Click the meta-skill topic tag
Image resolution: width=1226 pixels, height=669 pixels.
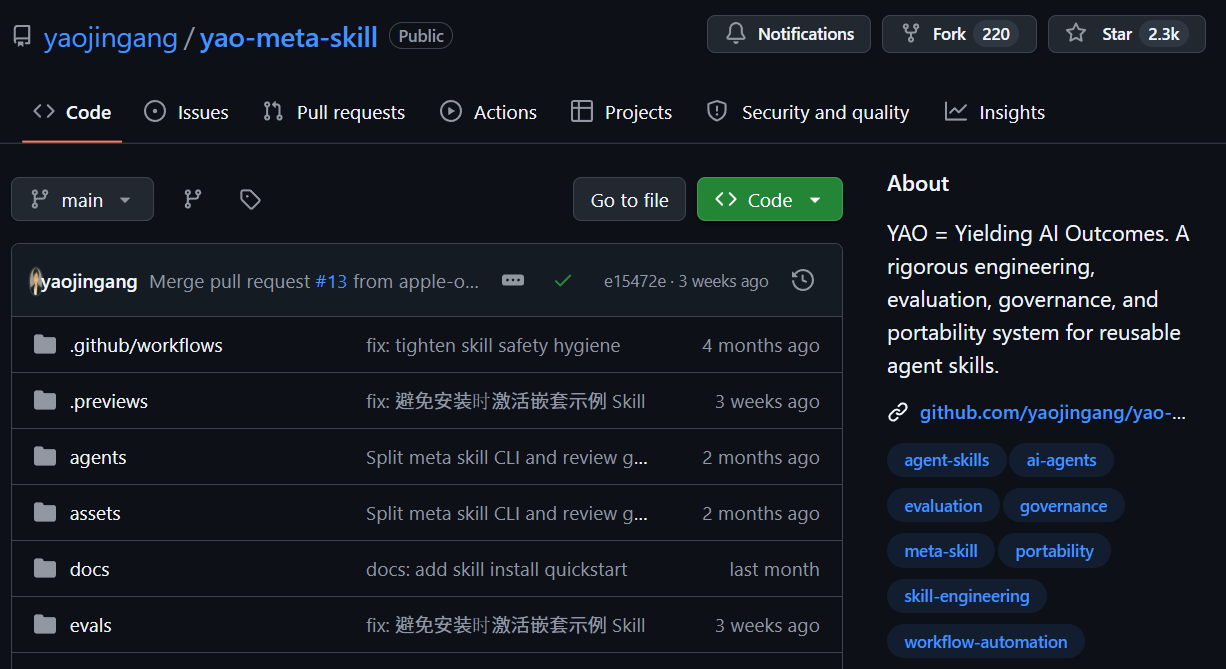pos(941,551)
